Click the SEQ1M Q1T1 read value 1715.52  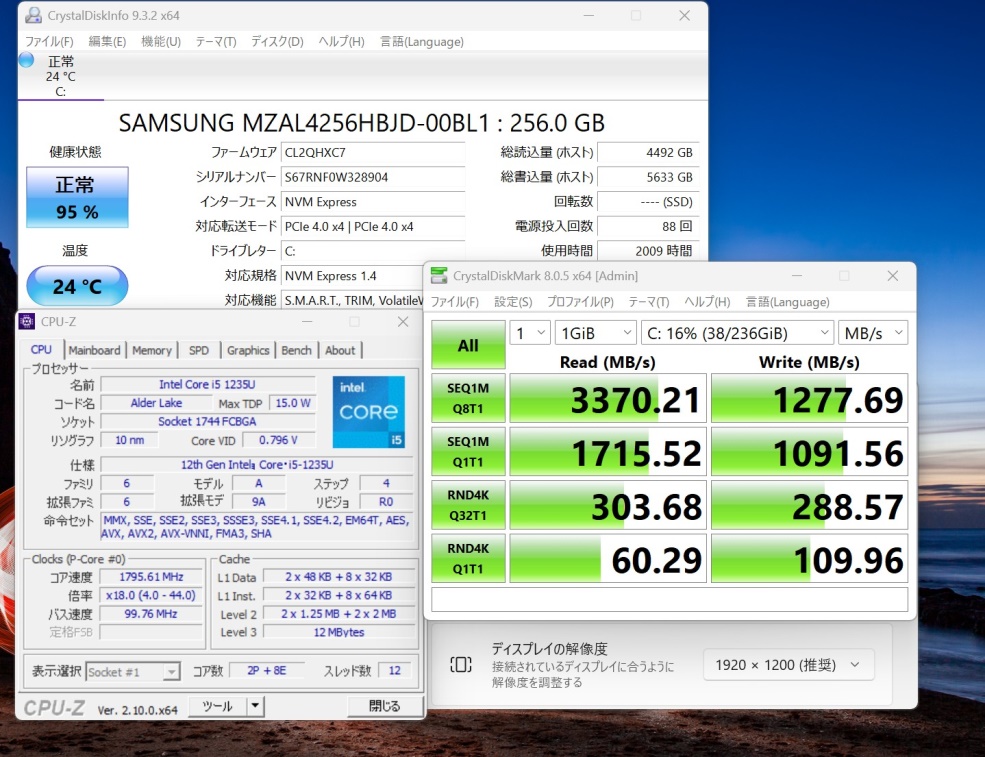click(608, 452)
